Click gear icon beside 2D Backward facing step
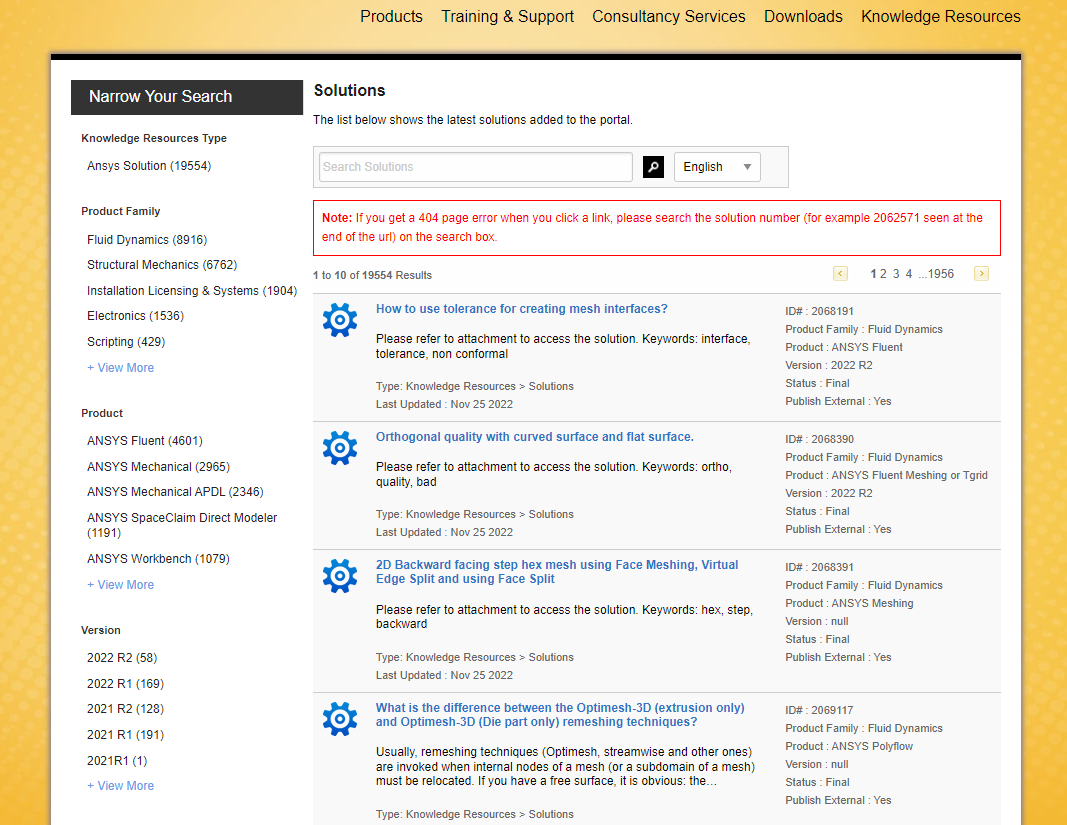The height and width of the screenshot is (825, 1067). (x=340, y=576)
